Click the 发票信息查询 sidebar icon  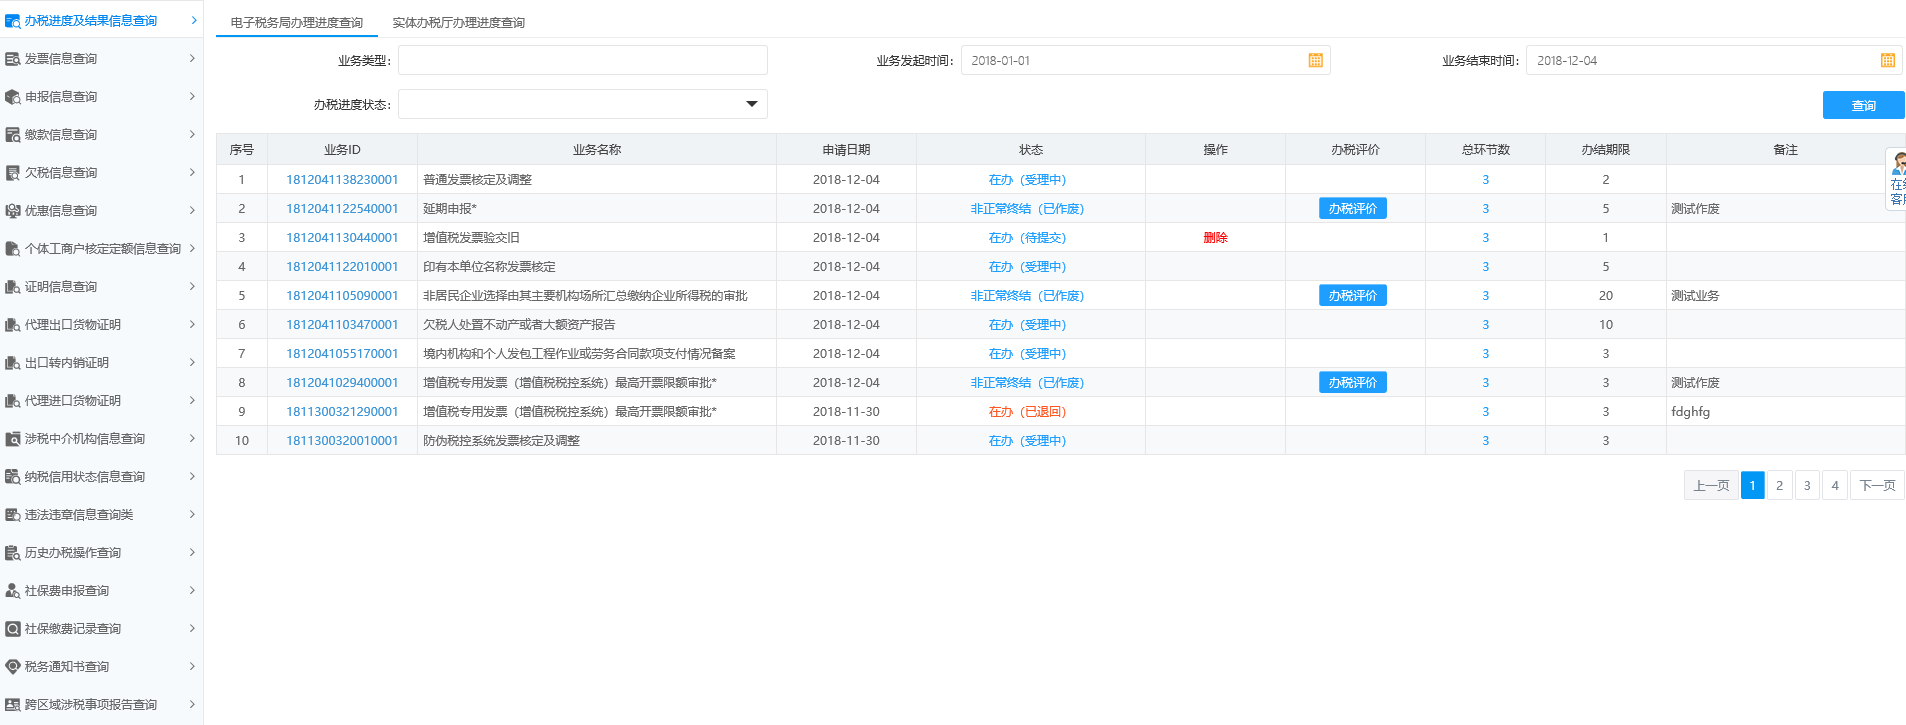point(12,59)
